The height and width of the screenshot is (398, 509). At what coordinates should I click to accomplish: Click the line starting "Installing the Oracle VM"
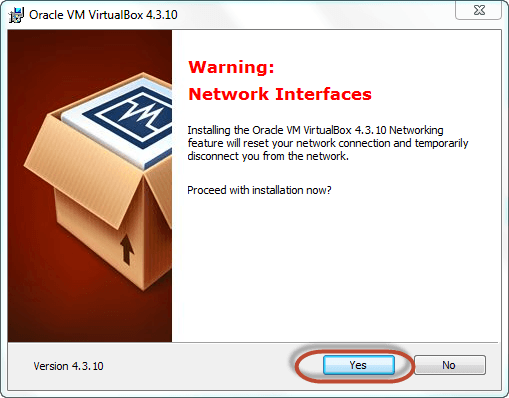[x=315, y=130]
